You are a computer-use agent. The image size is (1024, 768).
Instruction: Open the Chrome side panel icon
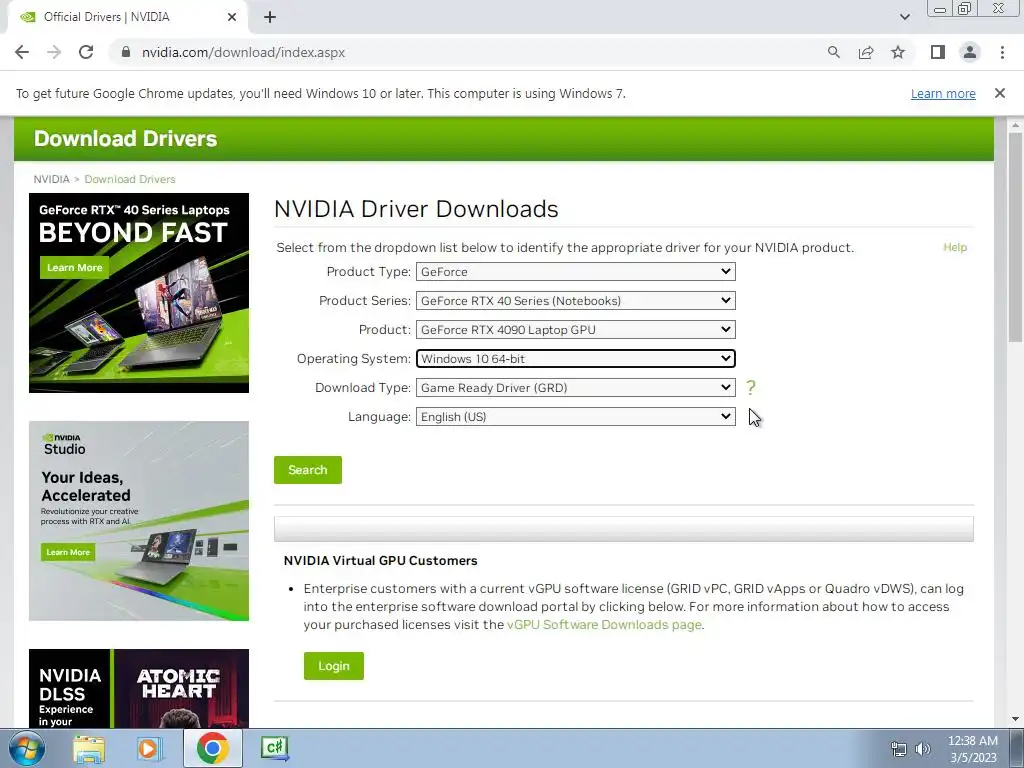938,52
